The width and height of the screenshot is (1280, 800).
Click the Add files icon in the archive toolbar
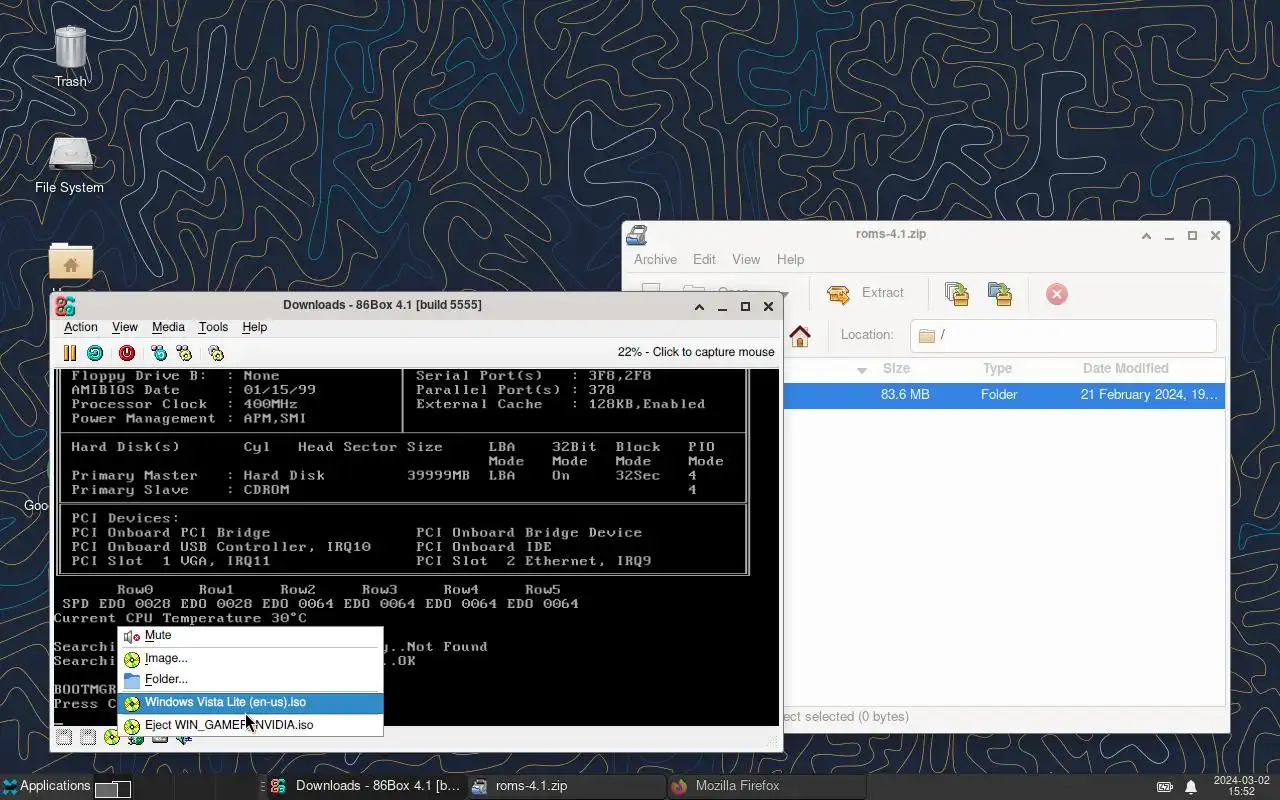957,294
